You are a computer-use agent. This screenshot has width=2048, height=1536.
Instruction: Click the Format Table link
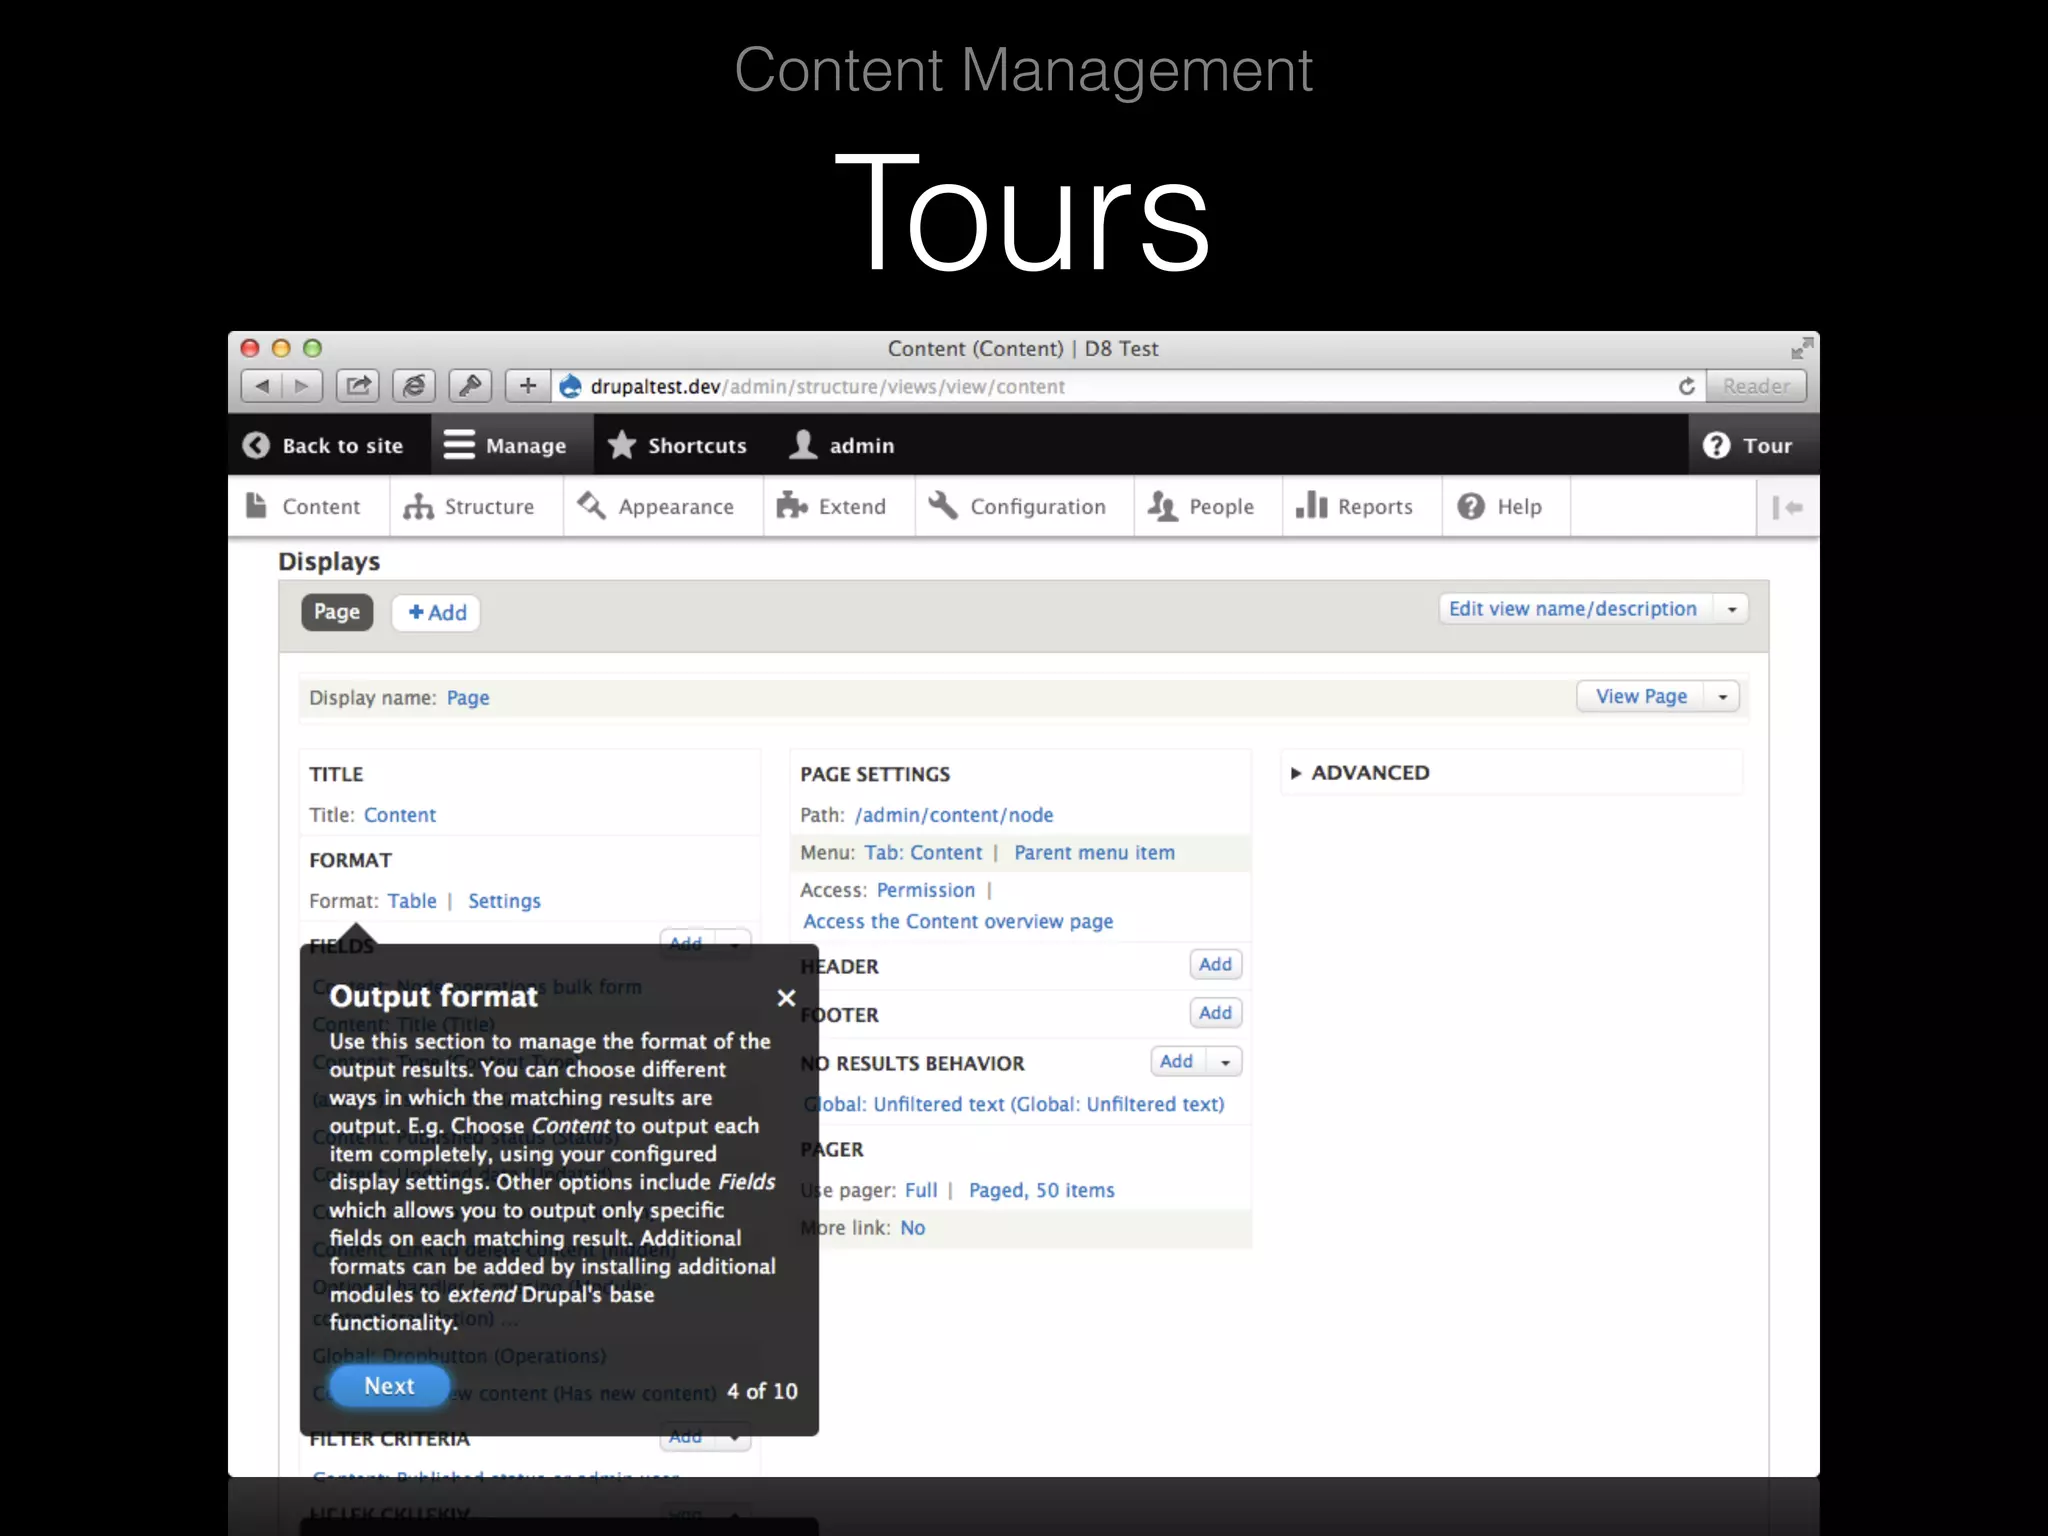(412, 901)
